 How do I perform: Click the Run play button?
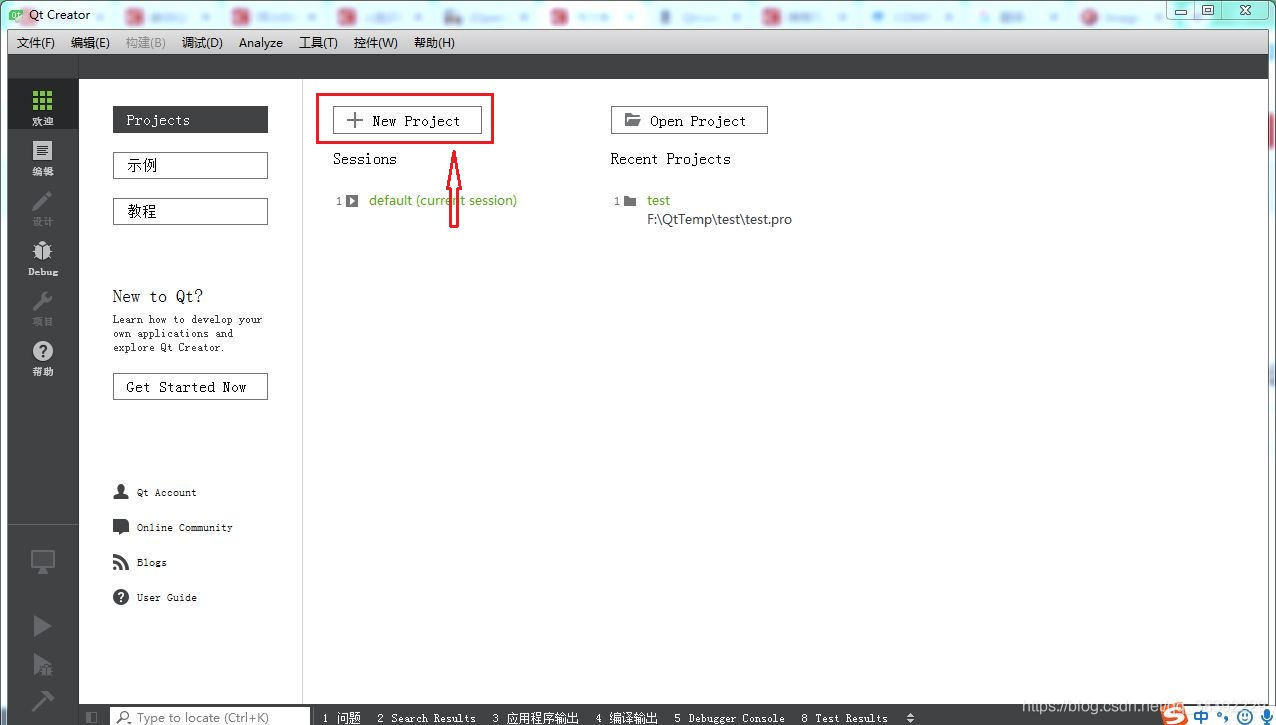click(42, 626)
